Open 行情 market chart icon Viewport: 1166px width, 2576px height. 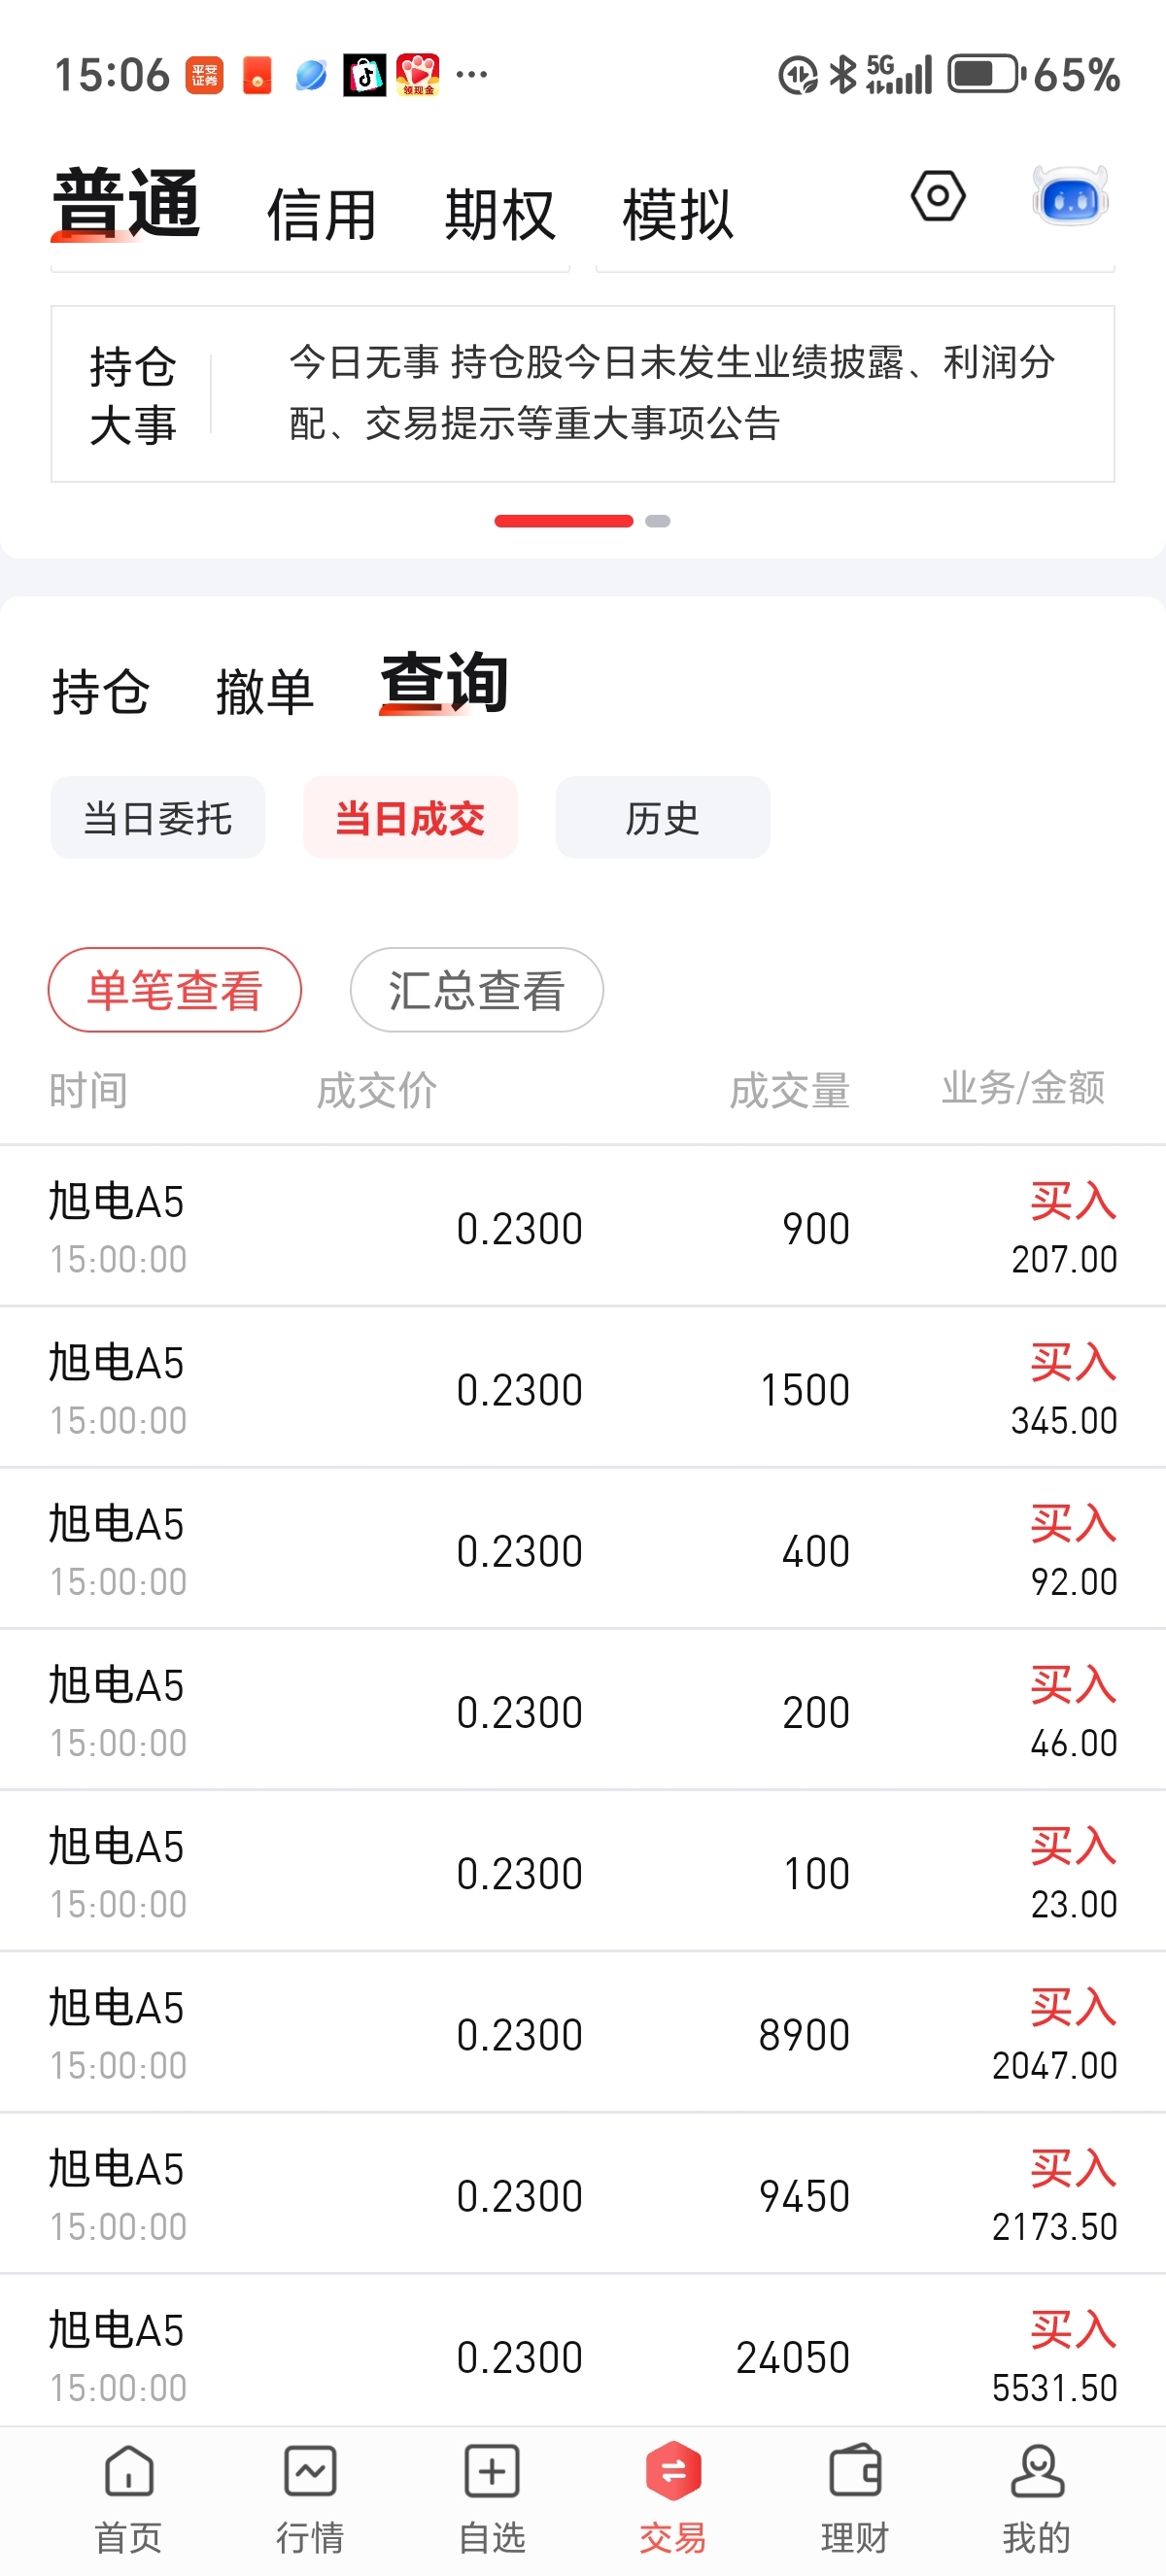tap(310, 2472)
